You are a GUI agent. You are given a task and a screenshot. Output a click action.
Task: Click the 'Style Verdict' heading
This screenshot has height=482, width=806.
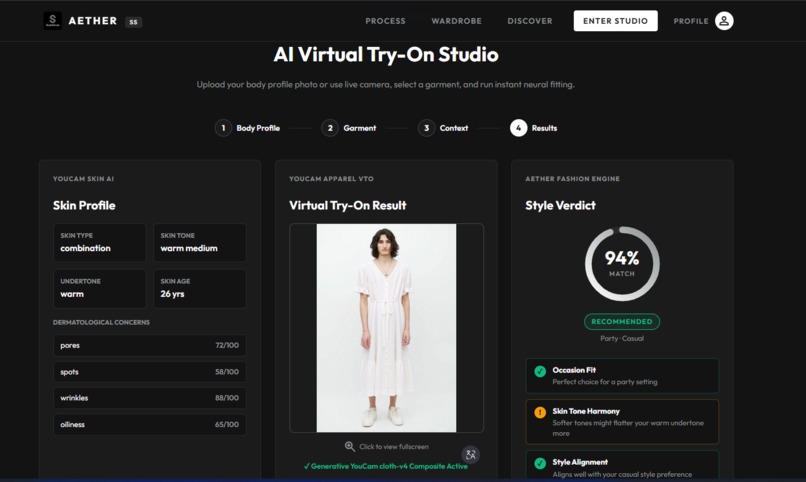(x=560, y=206)
